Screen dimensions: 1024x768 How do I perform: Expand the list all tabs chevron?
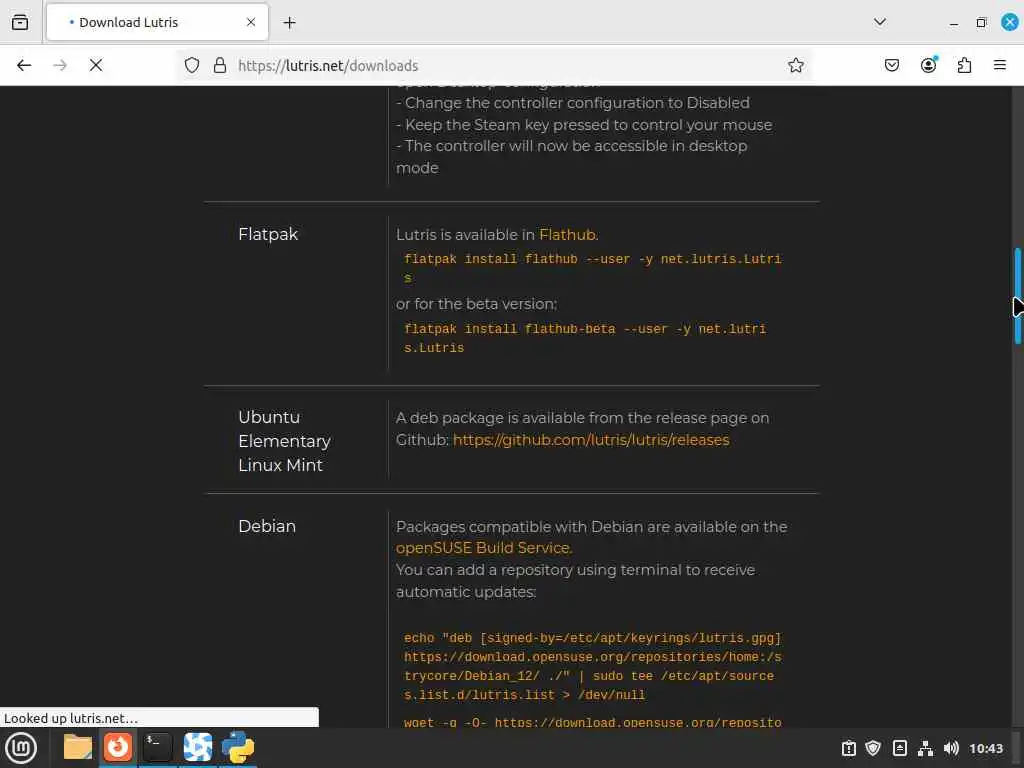coord(880,22)
